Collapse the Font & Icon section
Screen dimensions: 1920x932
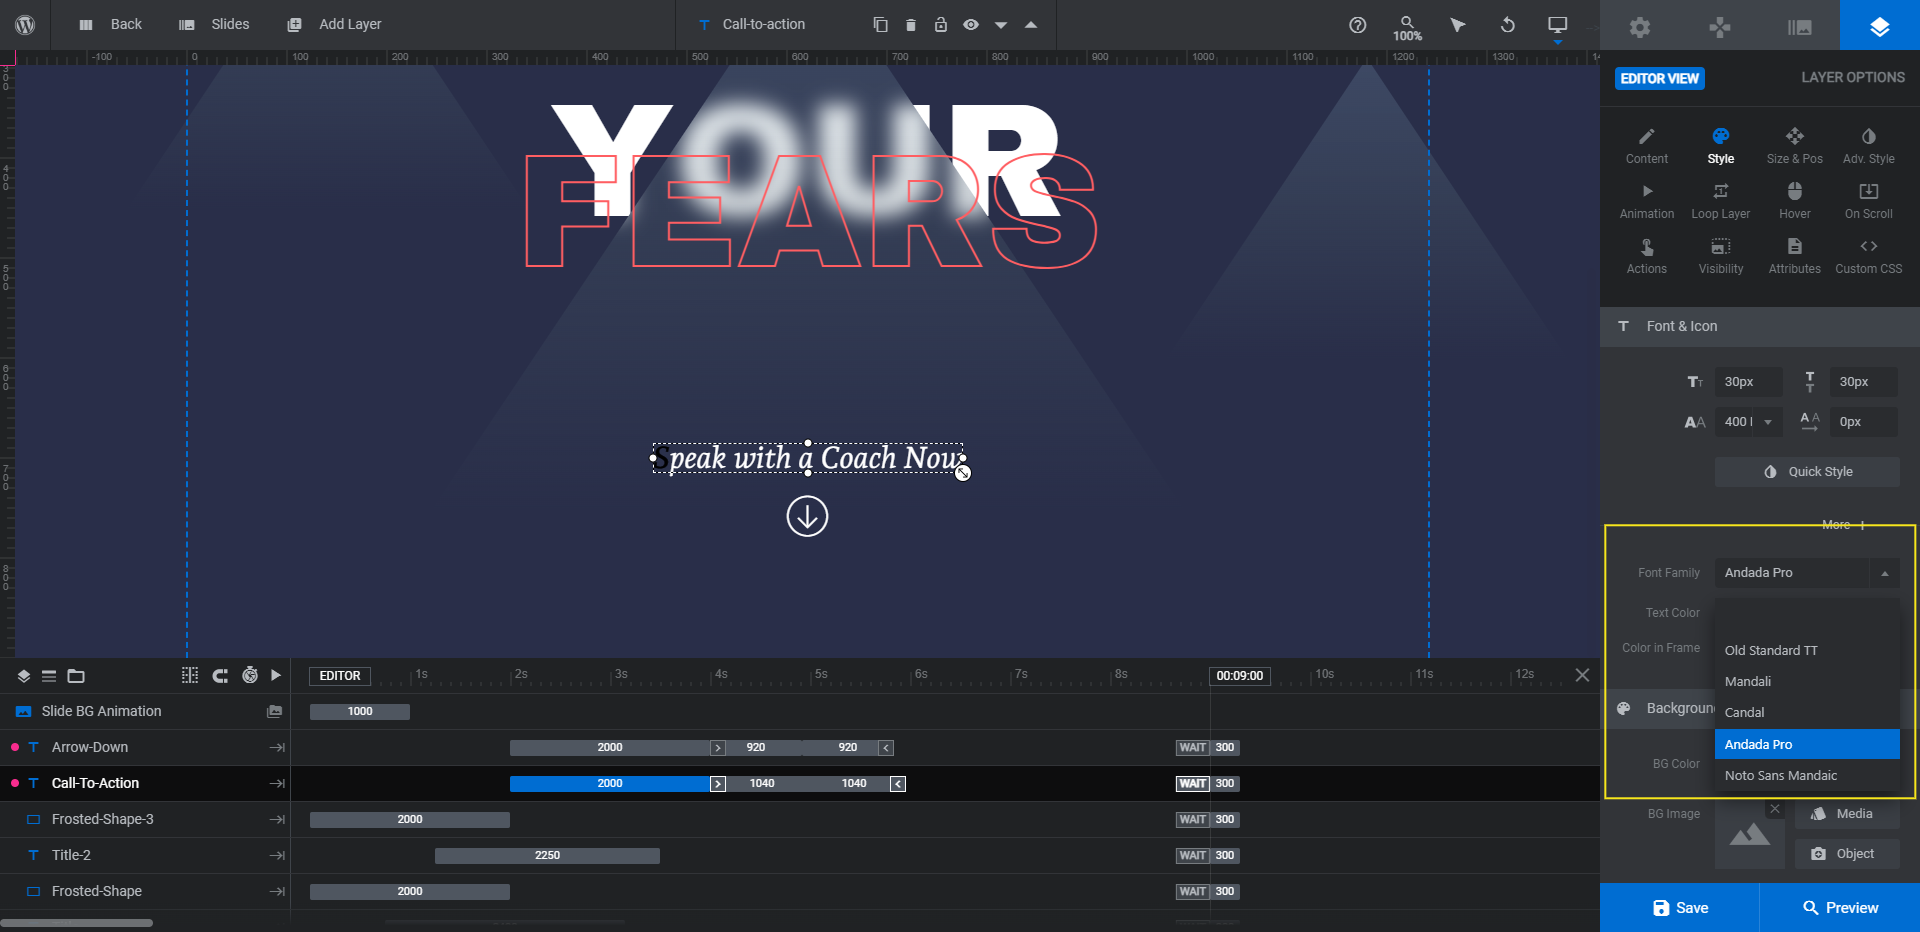(x=1760, y=326)
